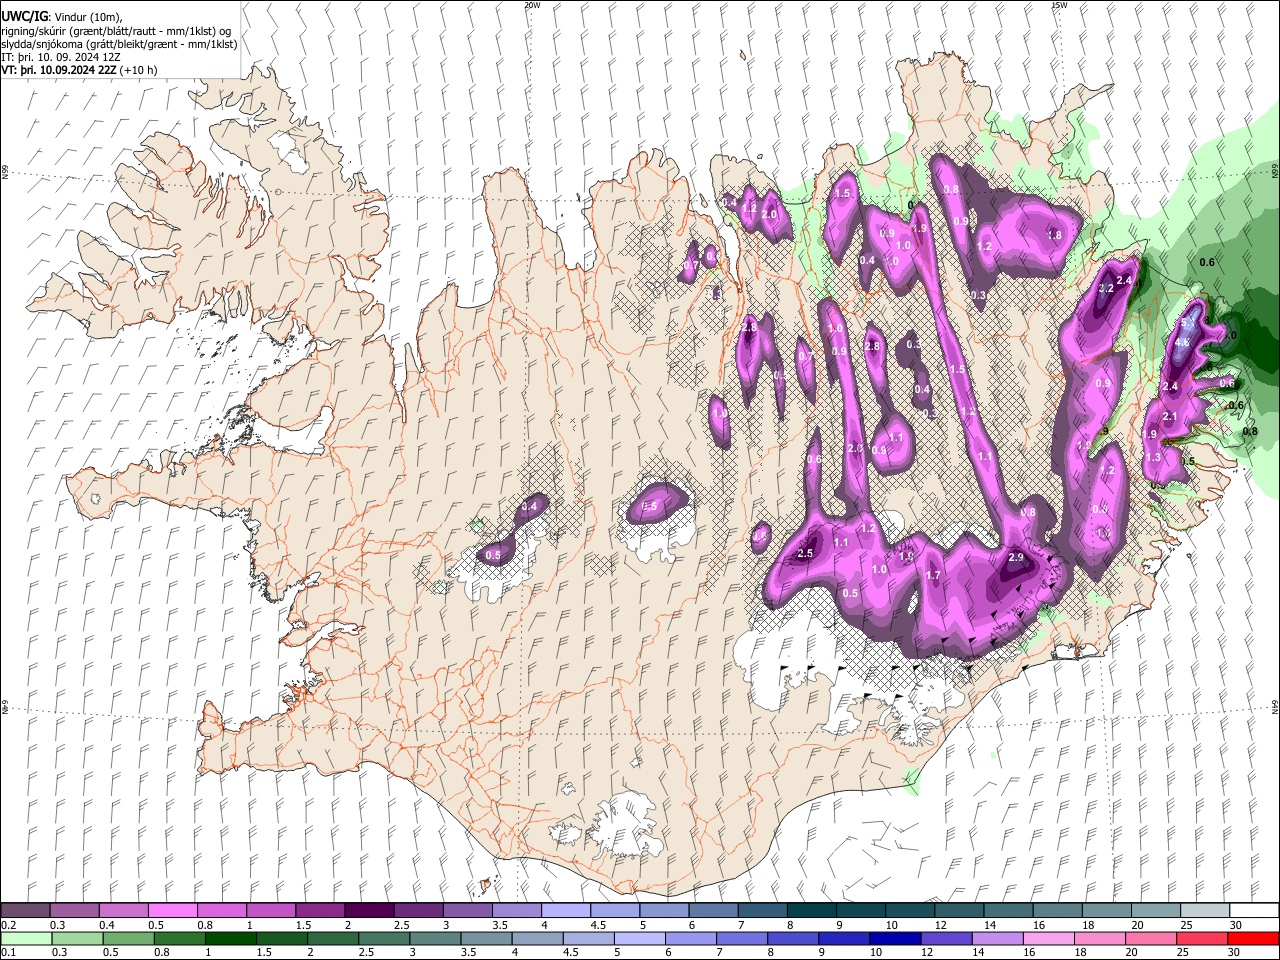
Task: Click the bright pink 0.5–0.8 snow legend swatch
Action: 173,911
